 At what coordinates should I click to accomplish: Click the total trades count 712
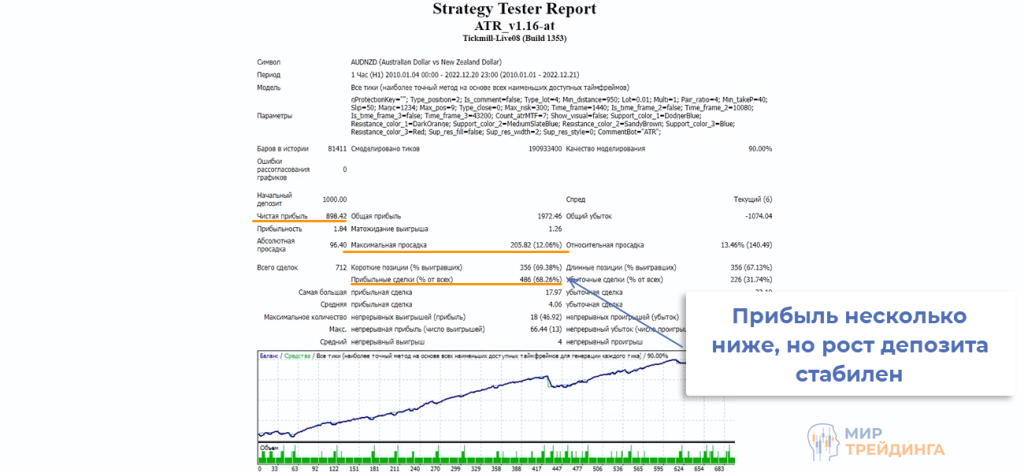[339, 269]
